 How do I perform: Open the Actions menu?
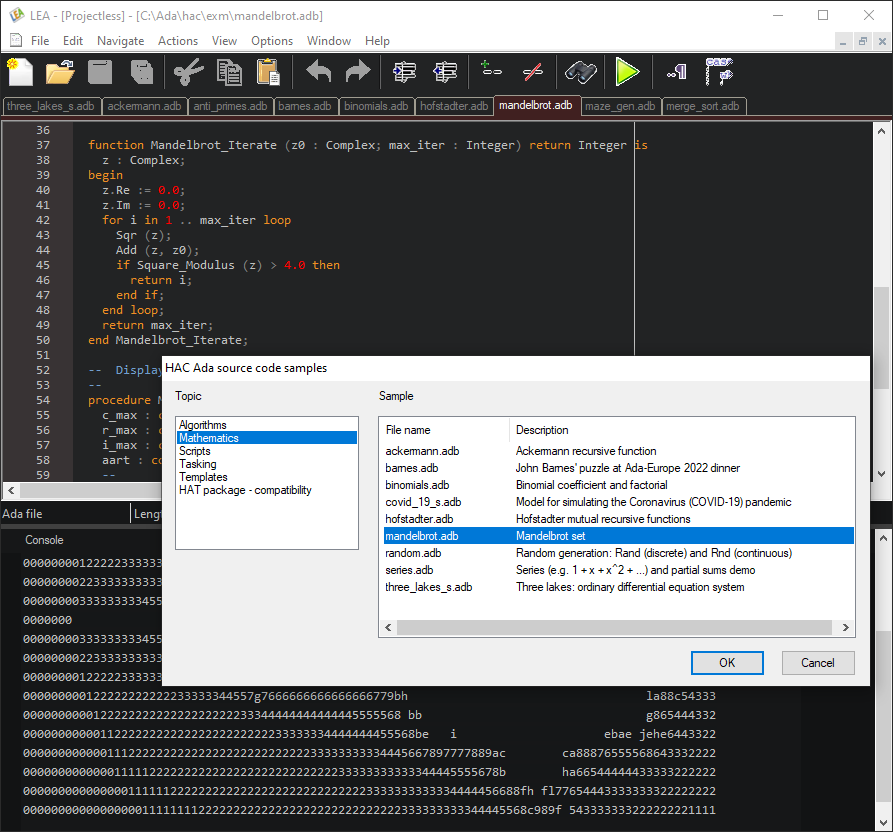click(x=178, y=41)
